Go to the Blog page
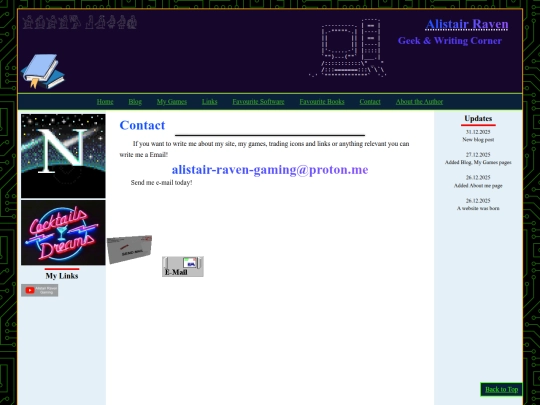The height and width of the screenshot is (405, 540). (135, 102)
